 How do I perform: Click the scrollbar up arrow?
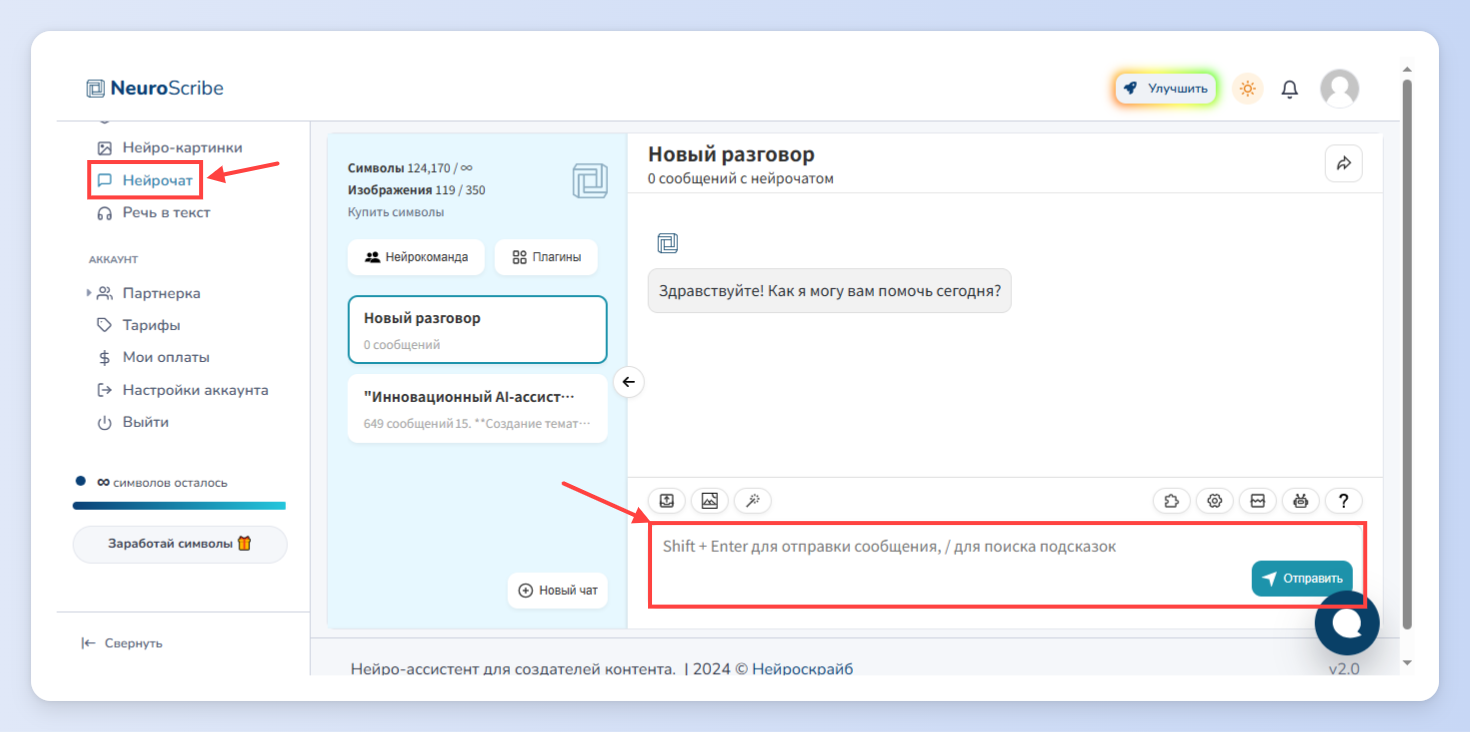(x=1407, y=70)
